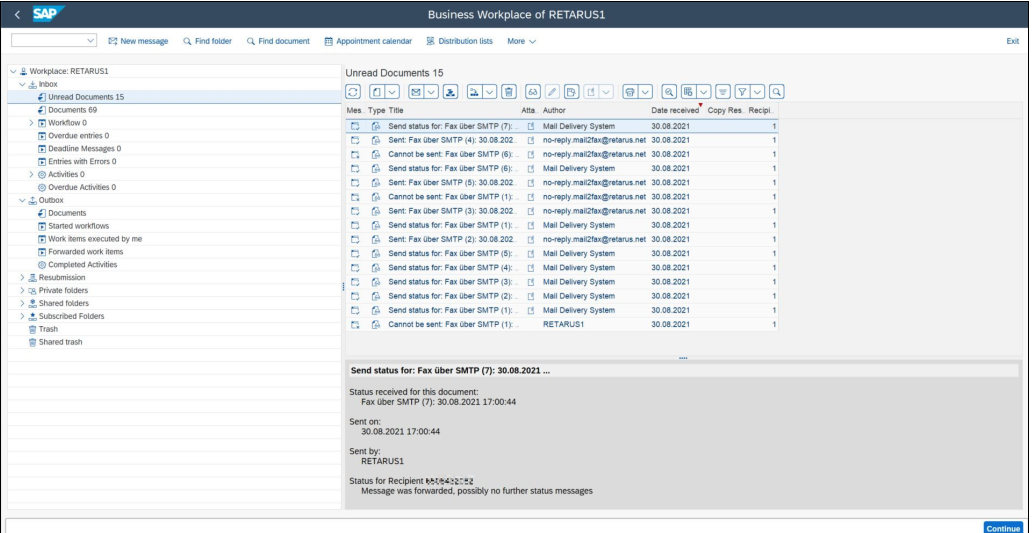Open the More menu
This screenshot has height=533, width=1033.
click(522, 41)
